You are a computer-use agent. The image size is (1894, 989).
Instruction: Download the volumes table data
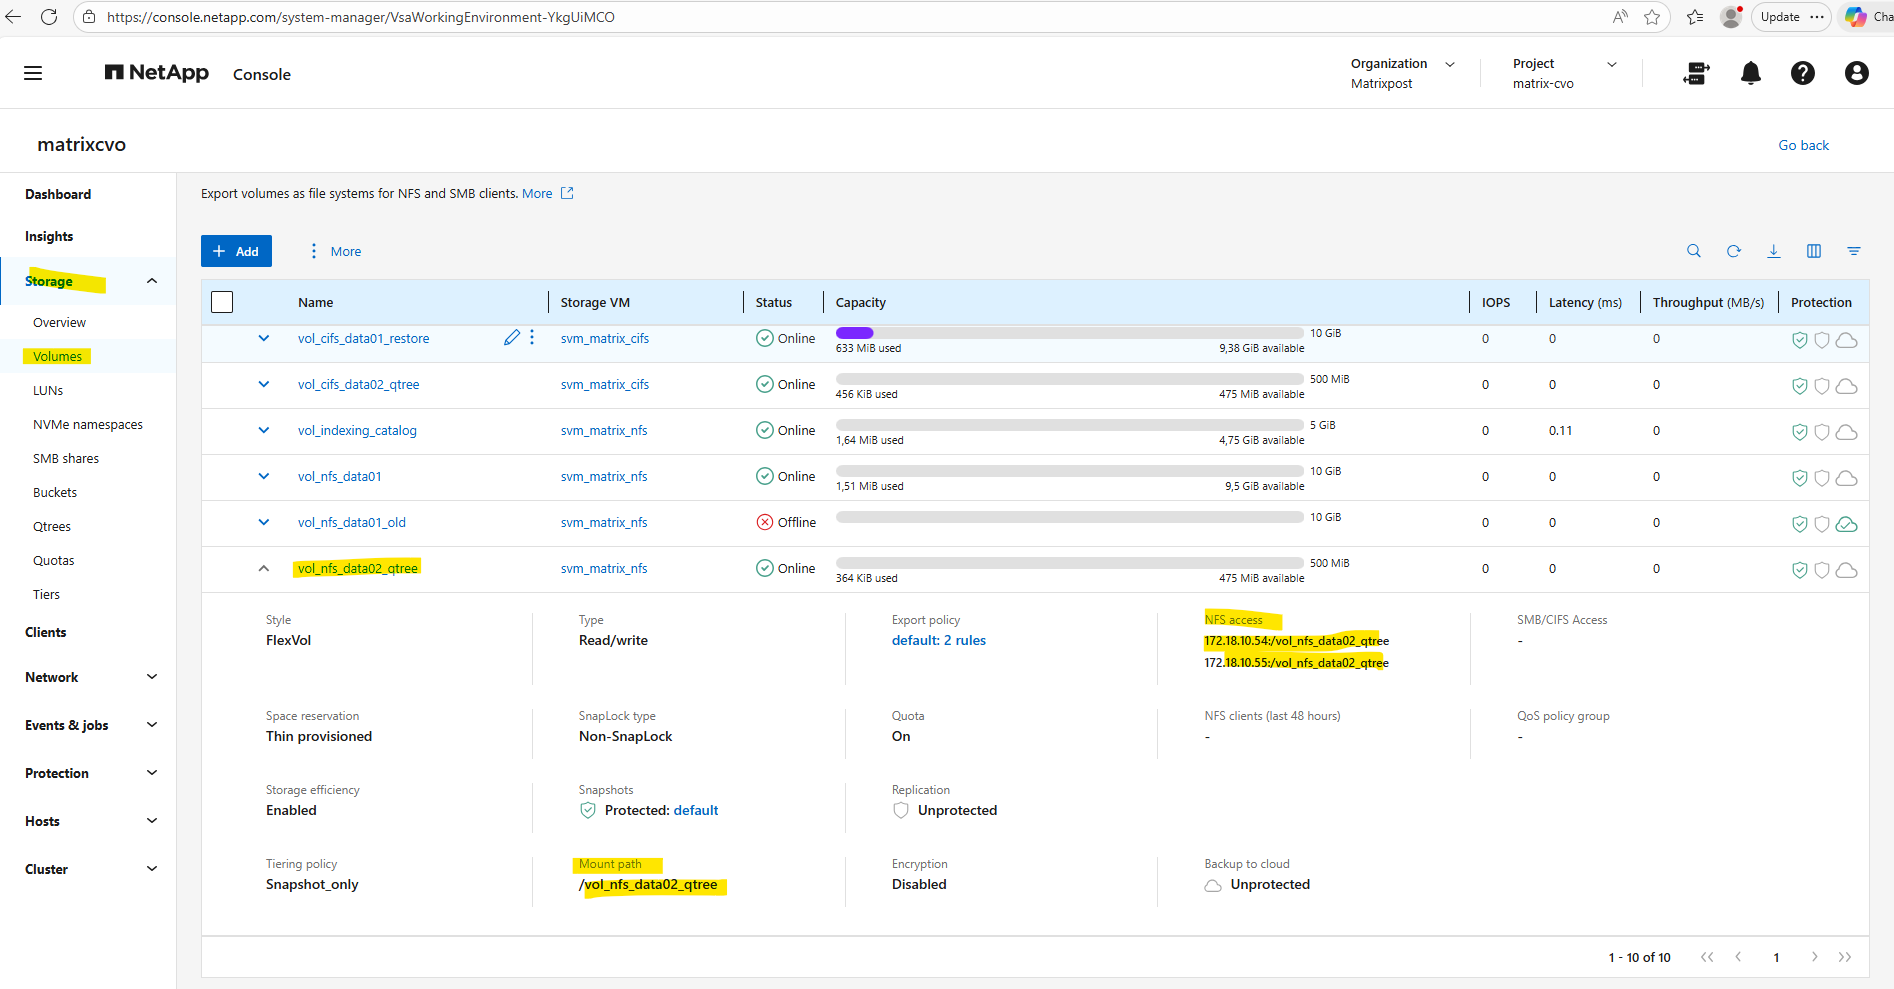[x=1773, y=251]
